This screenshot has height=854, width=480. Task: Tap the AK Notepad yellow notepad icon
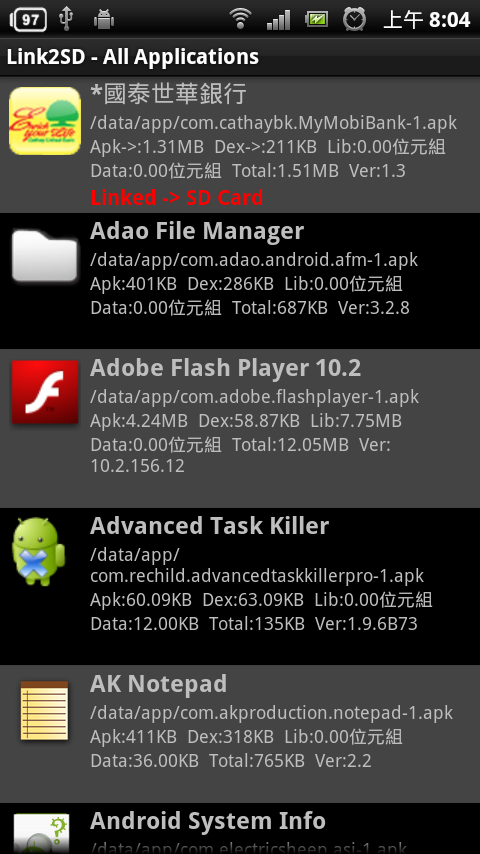click(x=45, y=710)
